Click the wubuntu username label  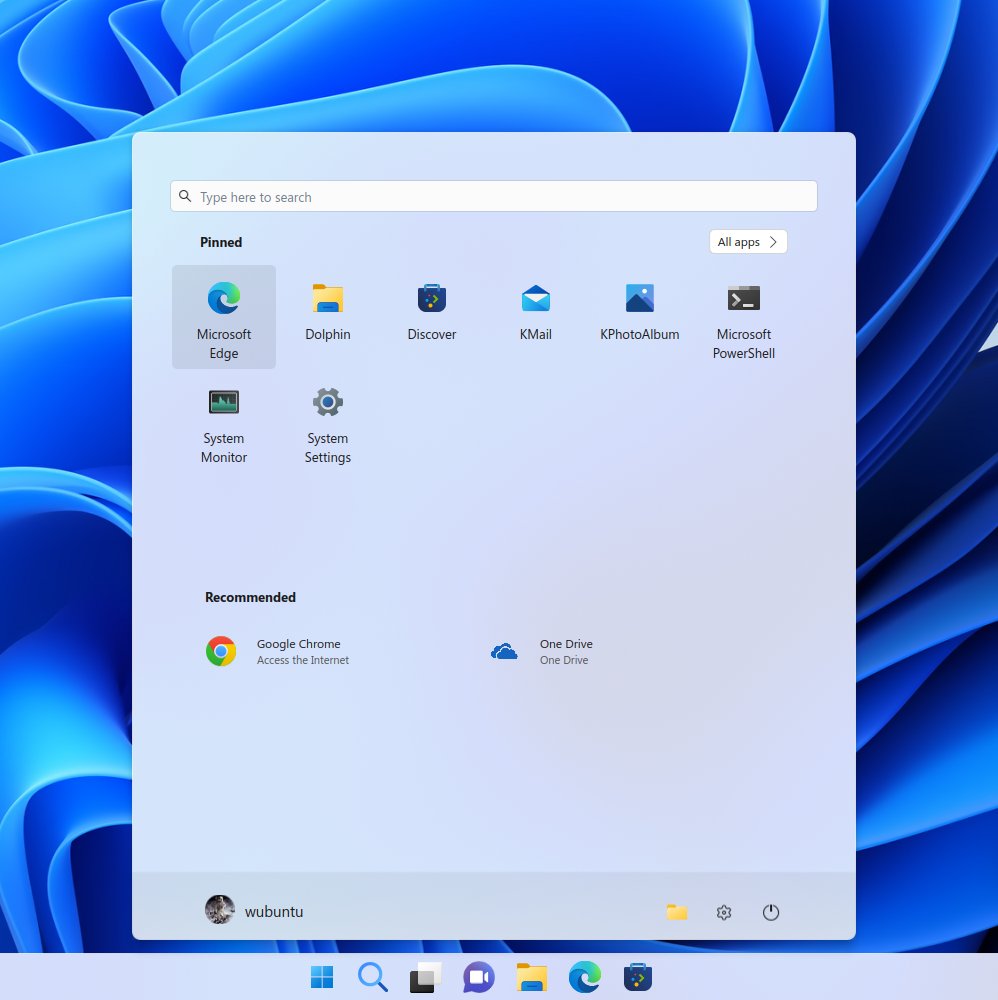pyautogui.click(x=274, y=911)
